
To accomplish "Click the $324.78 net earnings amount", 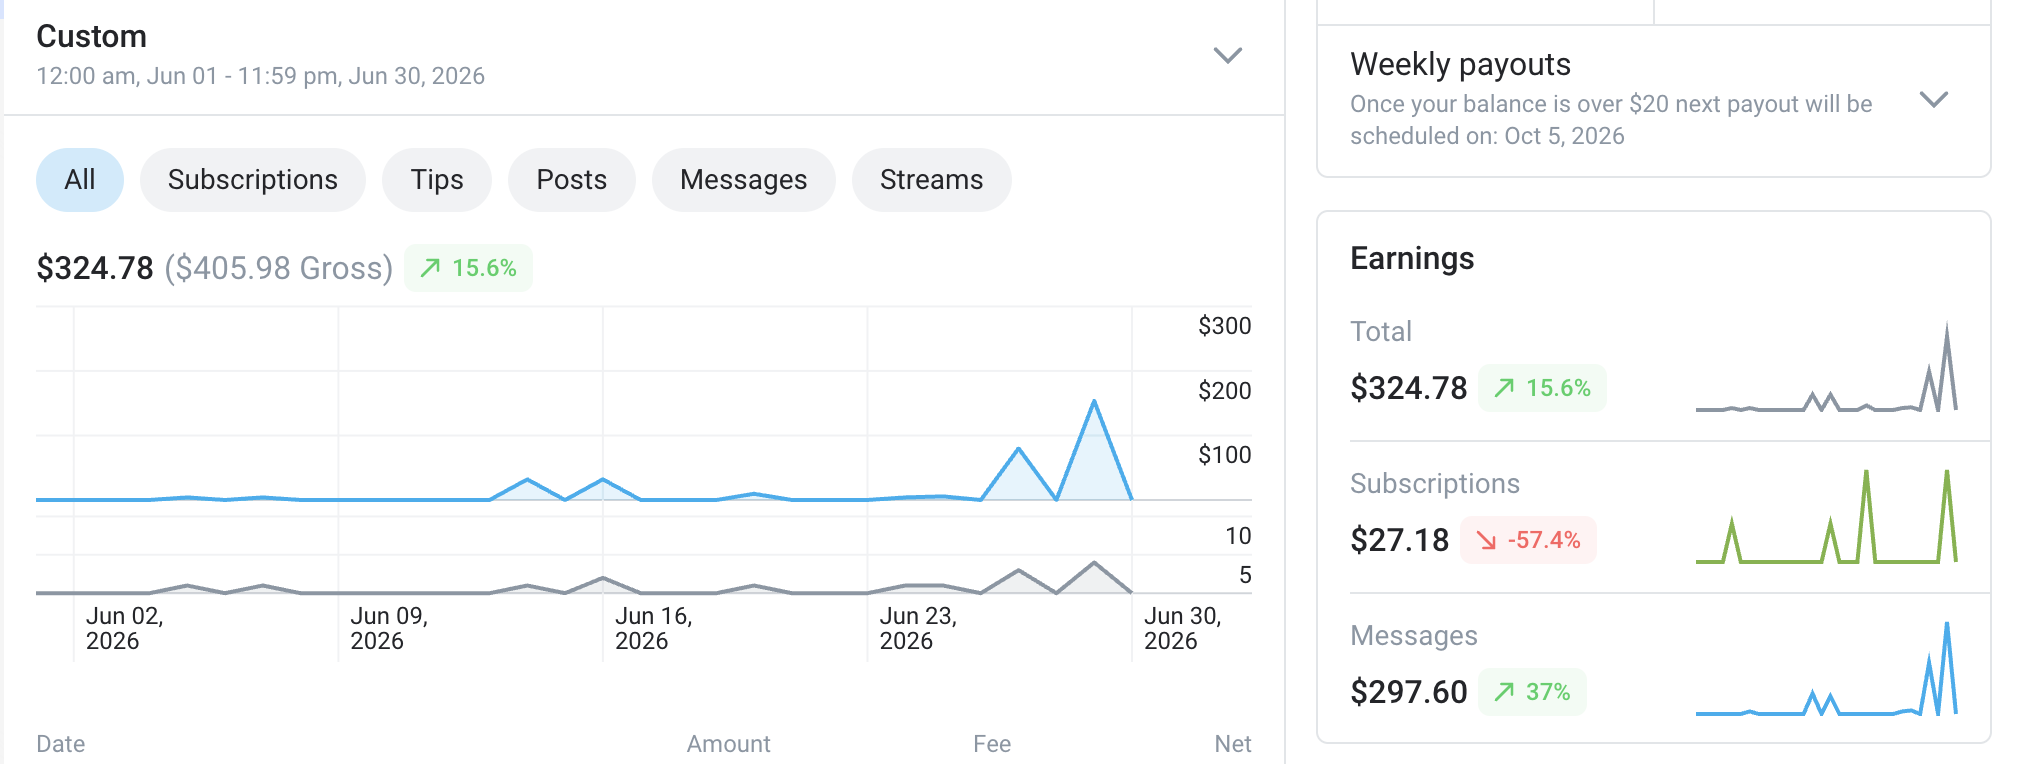I will [x=95, y=268].
